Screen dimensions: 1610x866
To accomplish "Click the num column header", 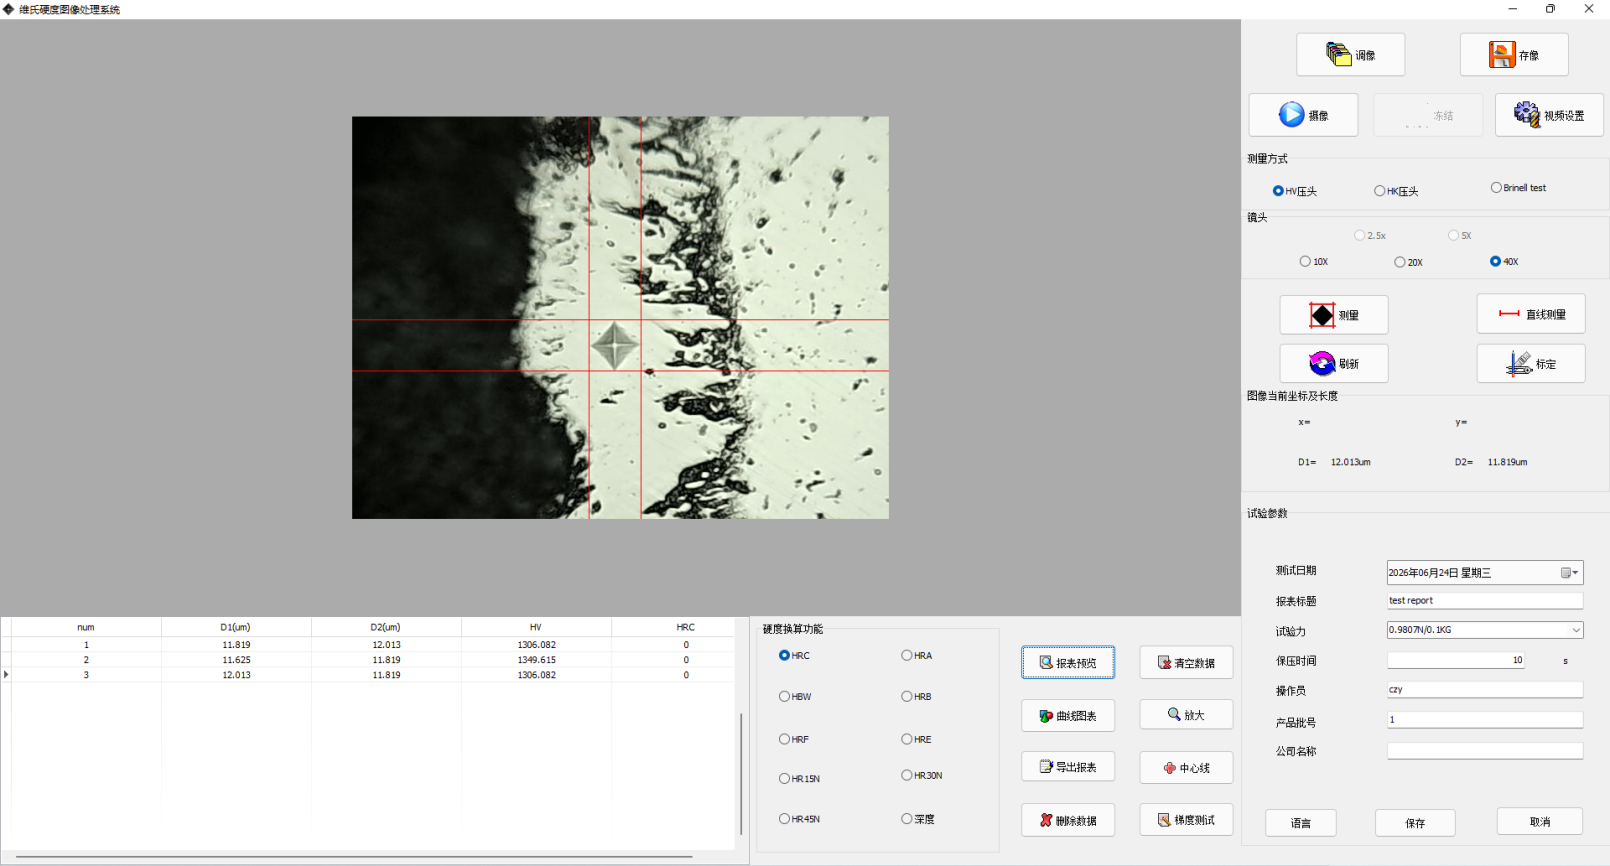I will [x=86, y=627].
